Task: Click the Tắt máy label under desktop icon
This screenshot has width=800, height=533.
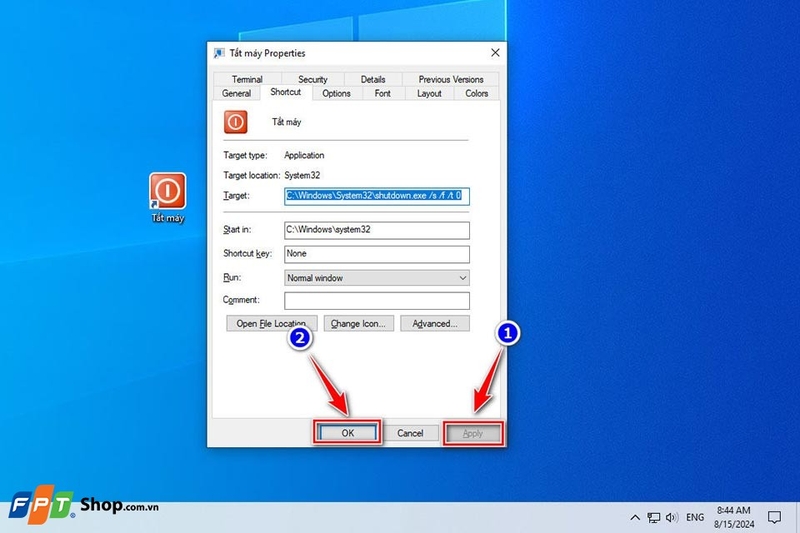Action: [x=168, y=218]
